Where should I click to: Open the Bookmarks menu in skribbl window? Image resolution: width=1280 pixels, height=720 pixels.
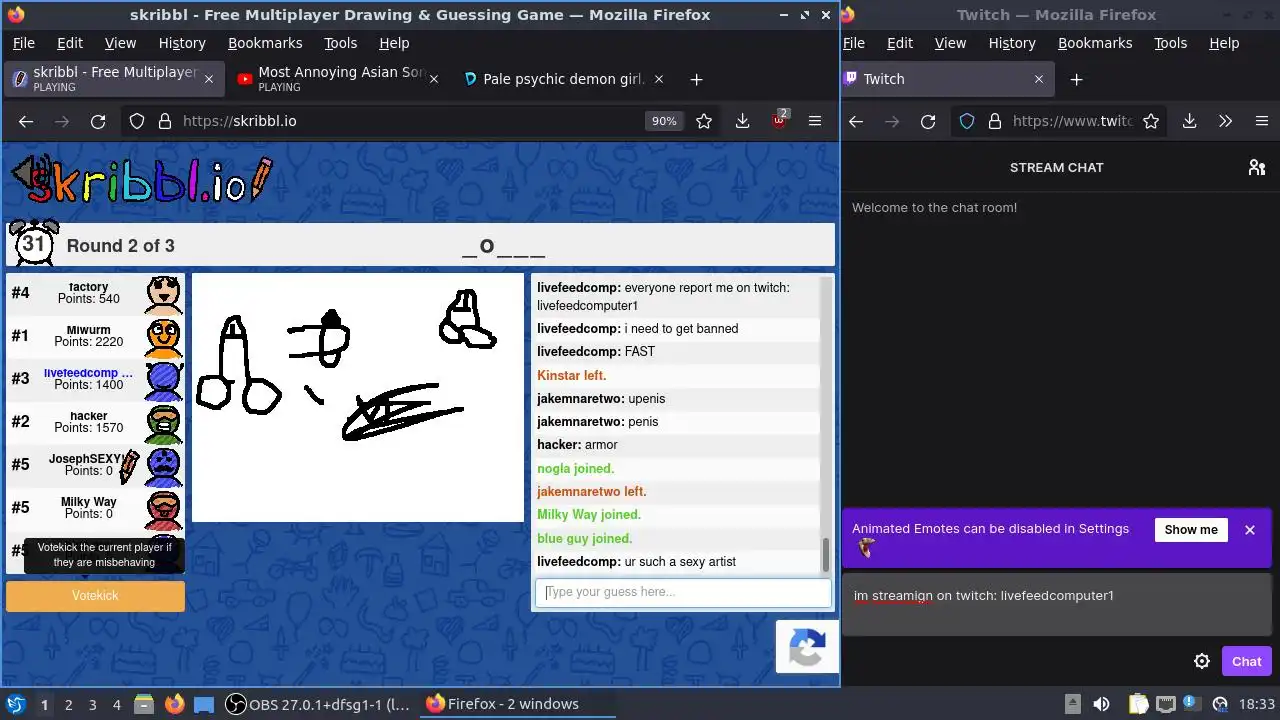pos(265,43)
